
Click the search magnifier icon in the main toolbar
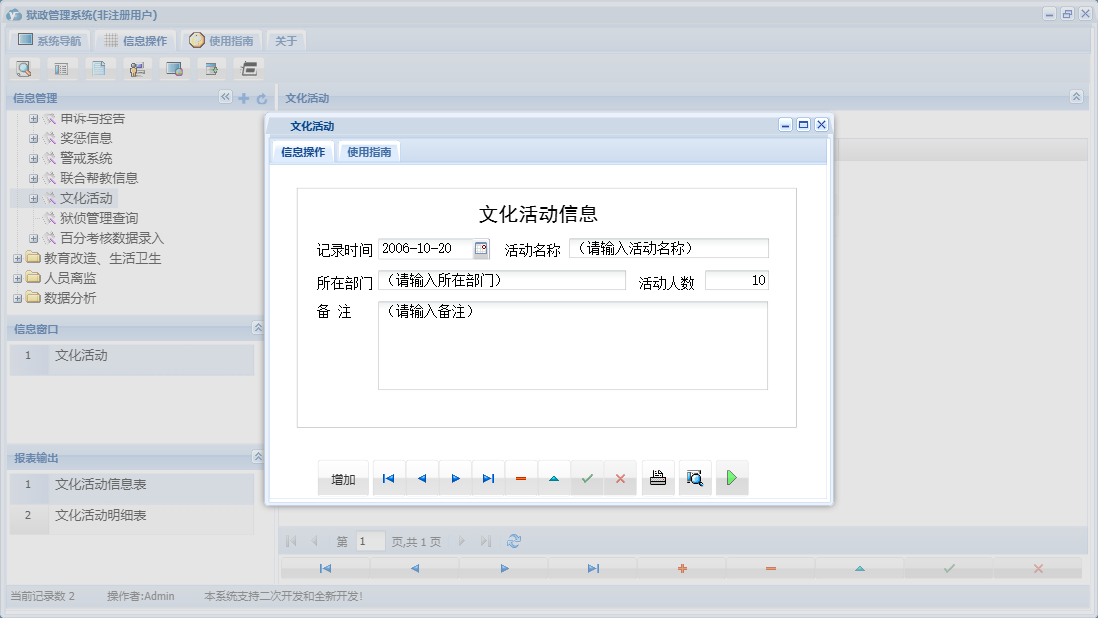[x=24, y=68]
